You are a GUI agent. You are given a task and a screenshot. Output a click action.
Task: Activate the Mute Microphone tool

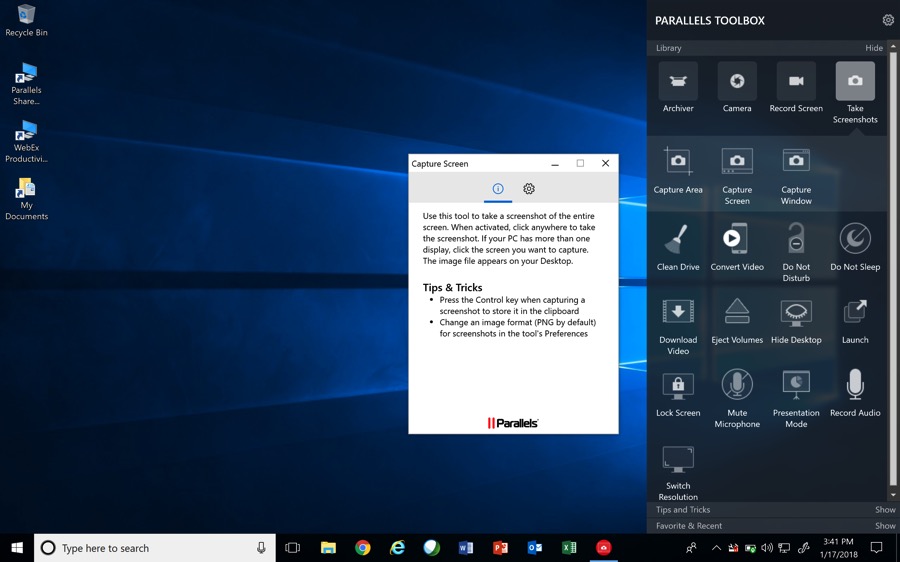737,399
